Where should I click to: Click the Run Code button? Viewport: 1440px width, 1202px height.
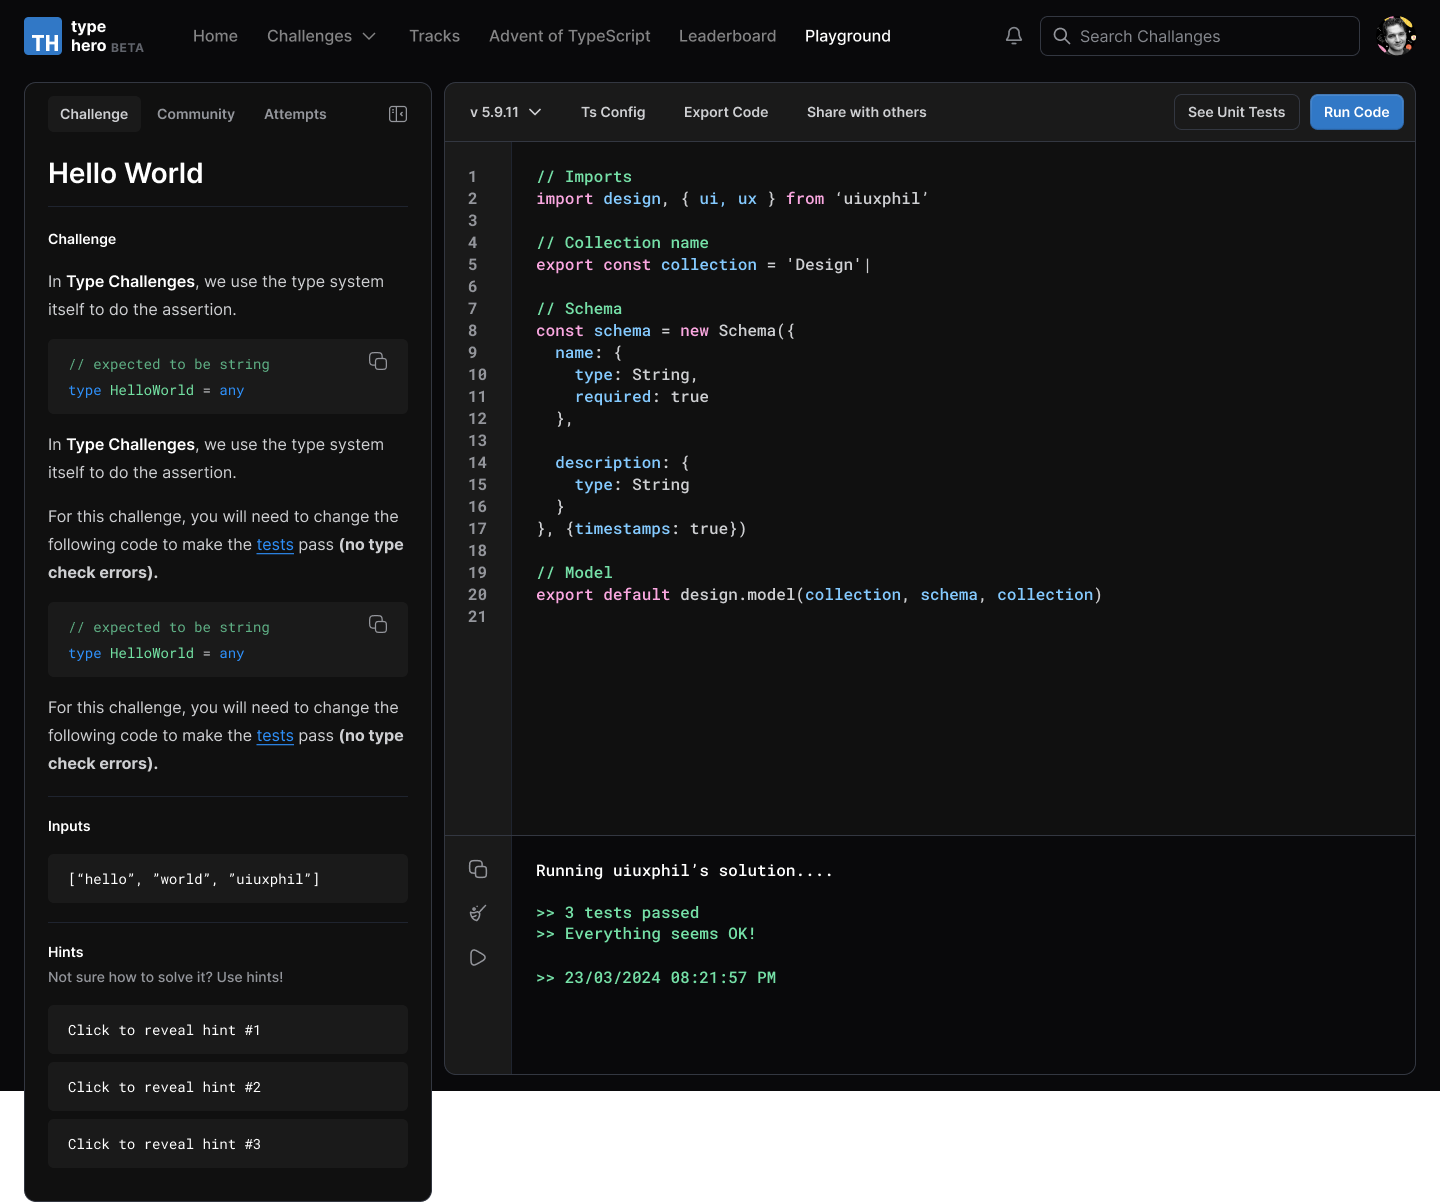(1356, 112)
